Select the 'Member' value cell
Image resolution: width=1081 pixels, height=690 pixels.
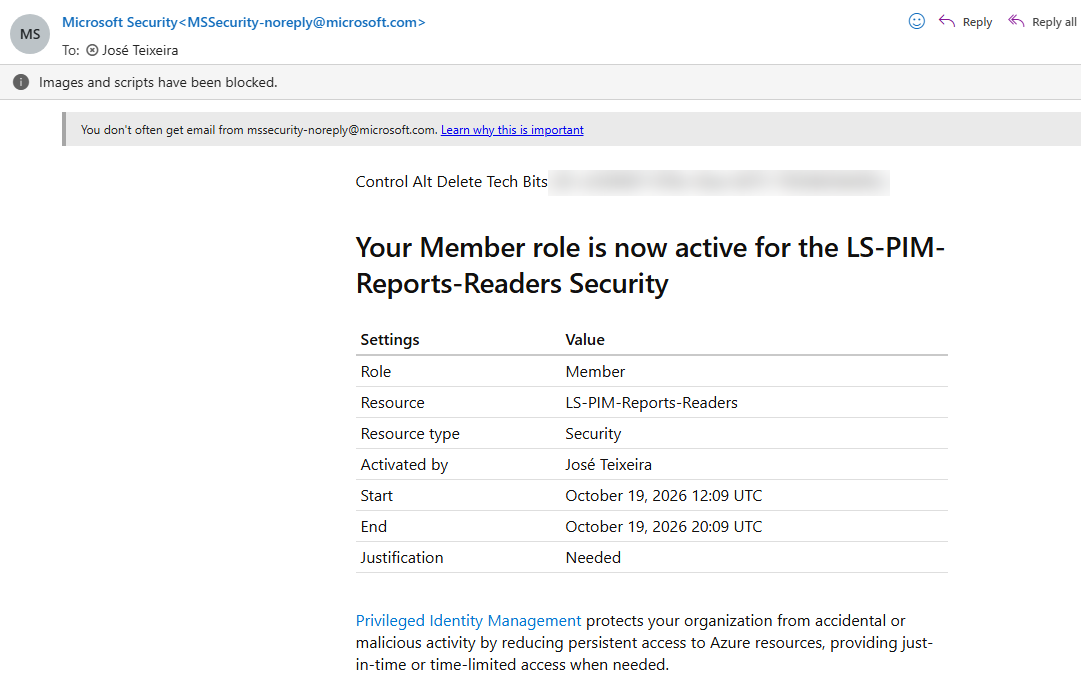tap(595, 372)
